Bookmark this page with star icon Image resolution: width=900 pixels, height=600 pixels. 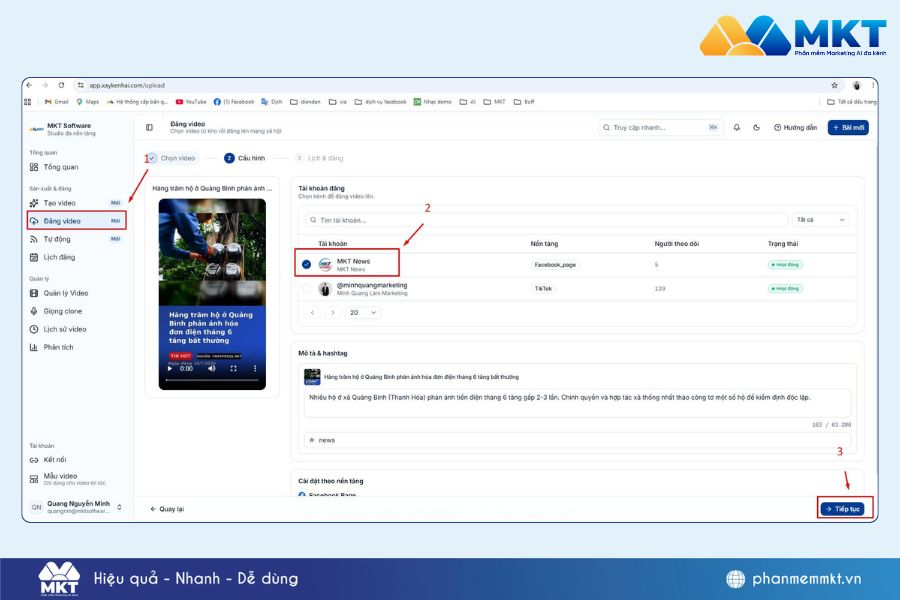(x=835, y=85)
